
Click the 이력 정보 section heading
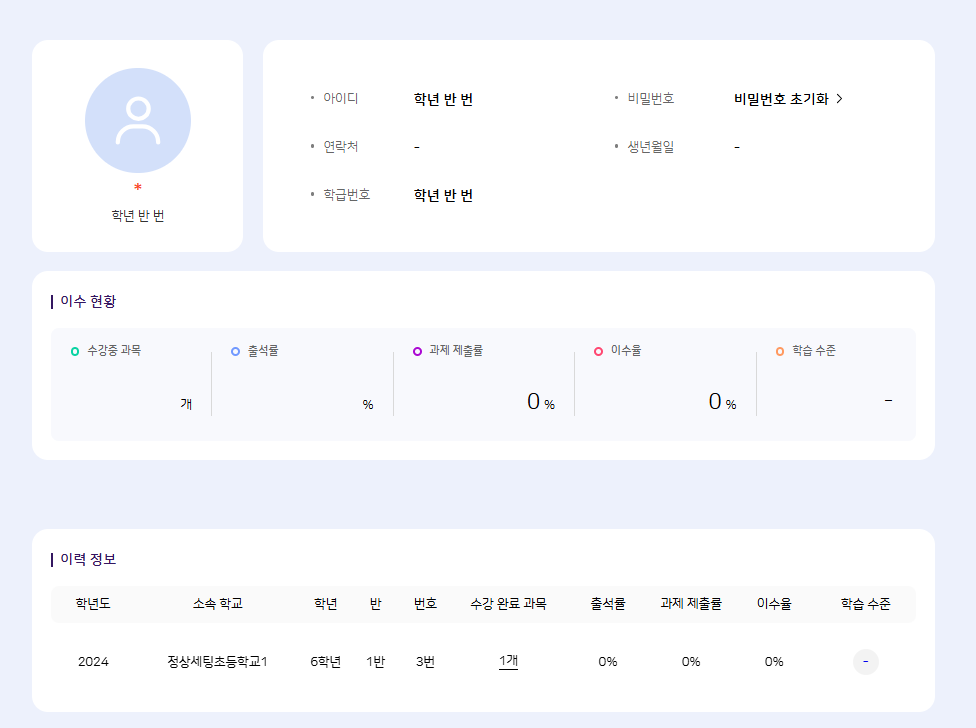point(88,559)
